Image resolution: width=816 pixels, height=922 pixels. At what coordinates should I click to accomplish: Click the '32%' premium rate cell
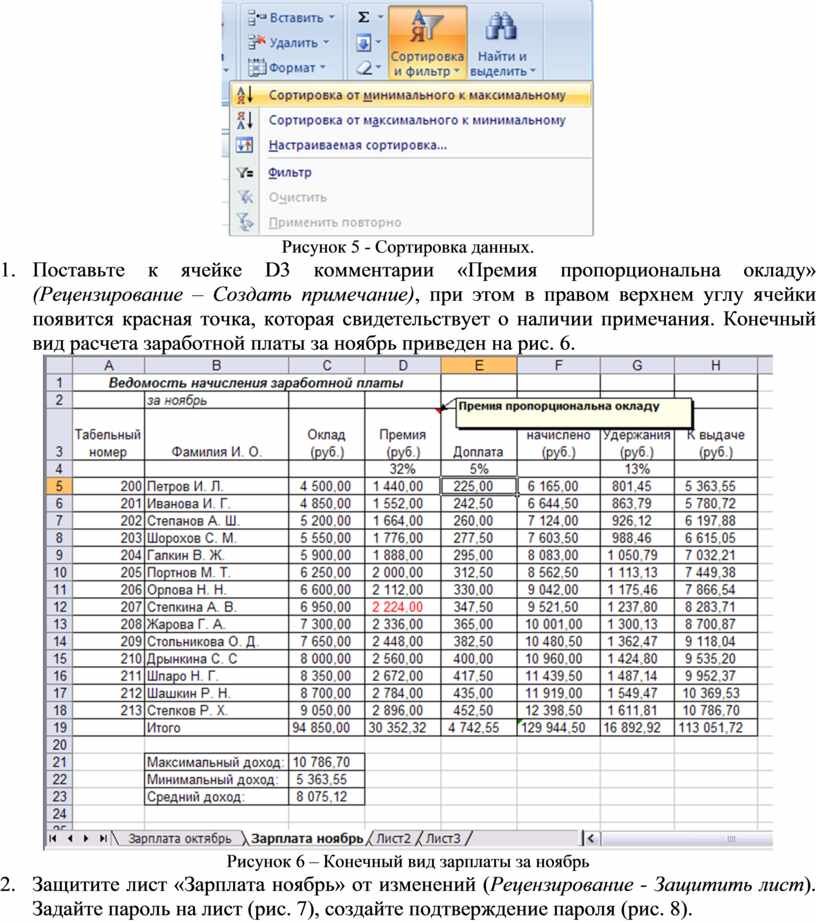403,469
